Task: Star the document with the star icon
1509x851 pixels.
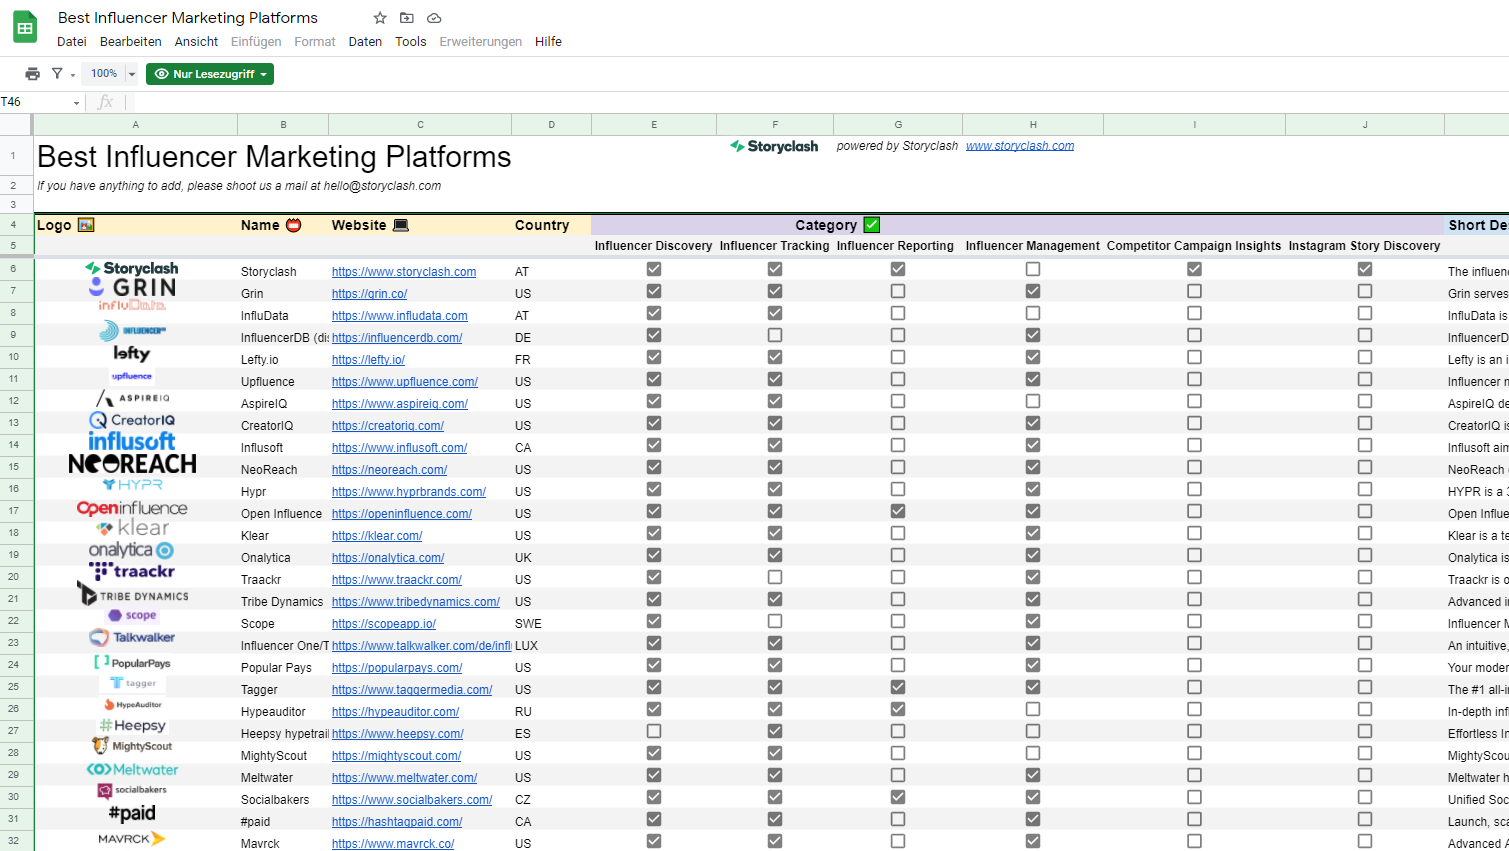Action: [x=380, y=18]
